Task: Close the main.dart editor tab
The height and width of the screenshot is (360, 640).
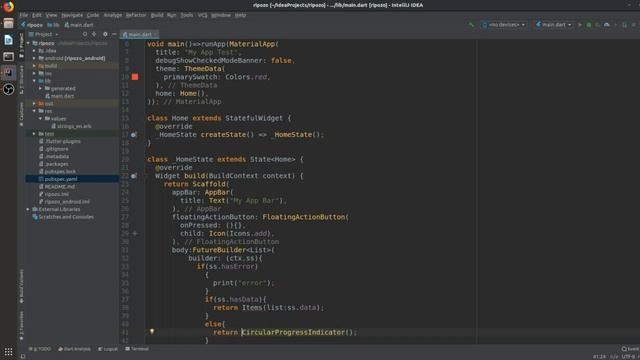Action: (x=156, y=35)
